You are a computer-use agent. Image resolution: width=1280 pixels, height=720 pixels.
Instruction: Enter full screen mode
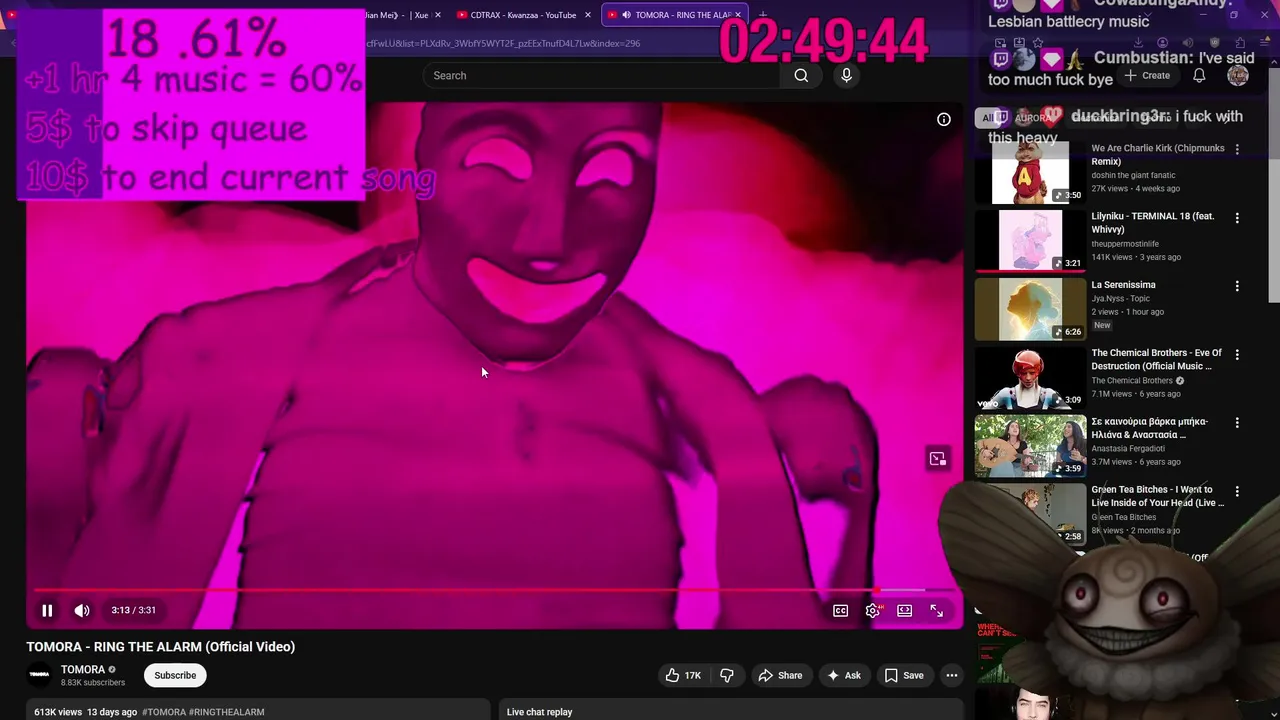click(x=936, y=610)
